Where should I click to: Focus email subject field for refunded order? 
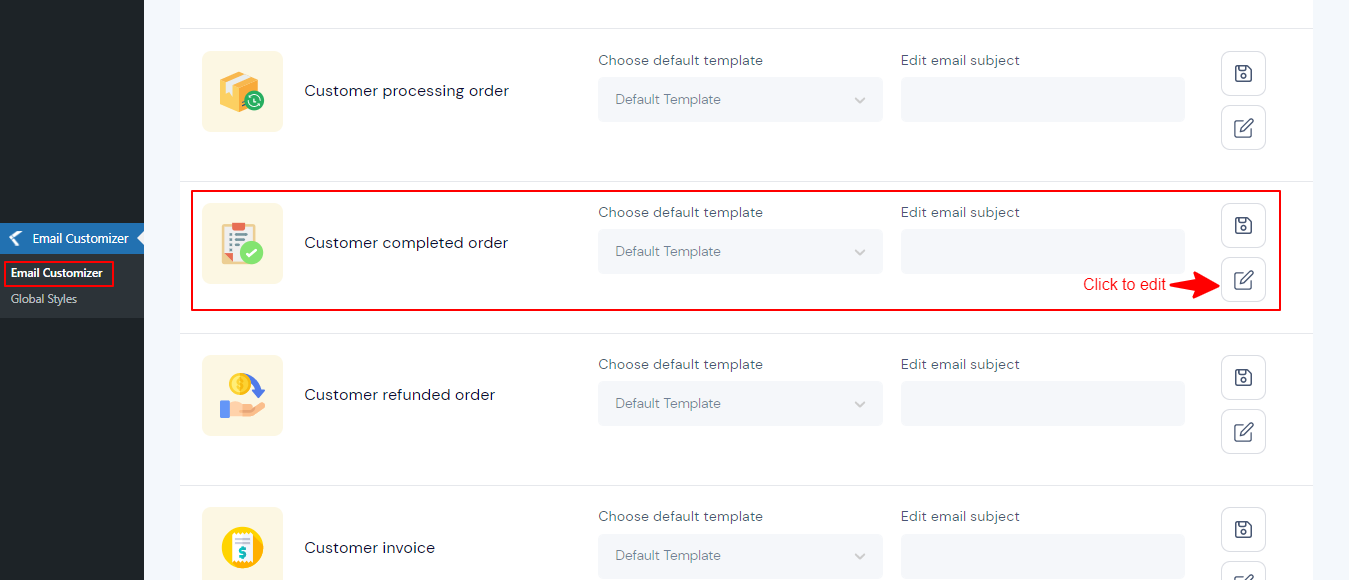(x=1042, y=403)
